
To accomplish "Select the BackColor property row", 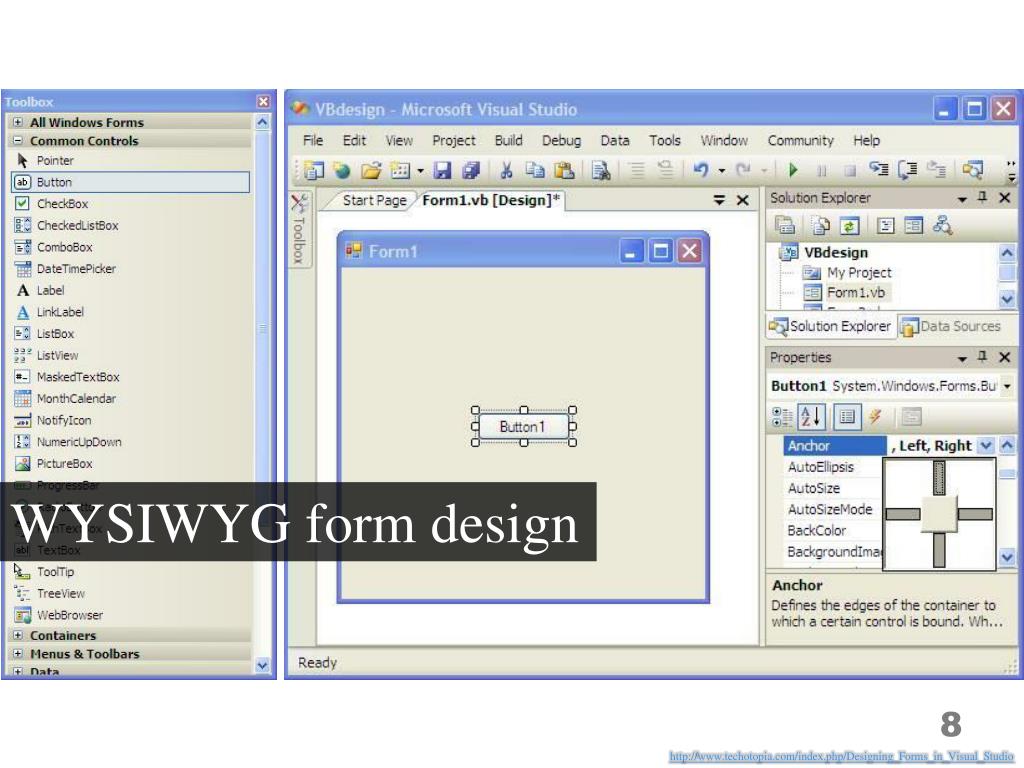I will (833, 530).
